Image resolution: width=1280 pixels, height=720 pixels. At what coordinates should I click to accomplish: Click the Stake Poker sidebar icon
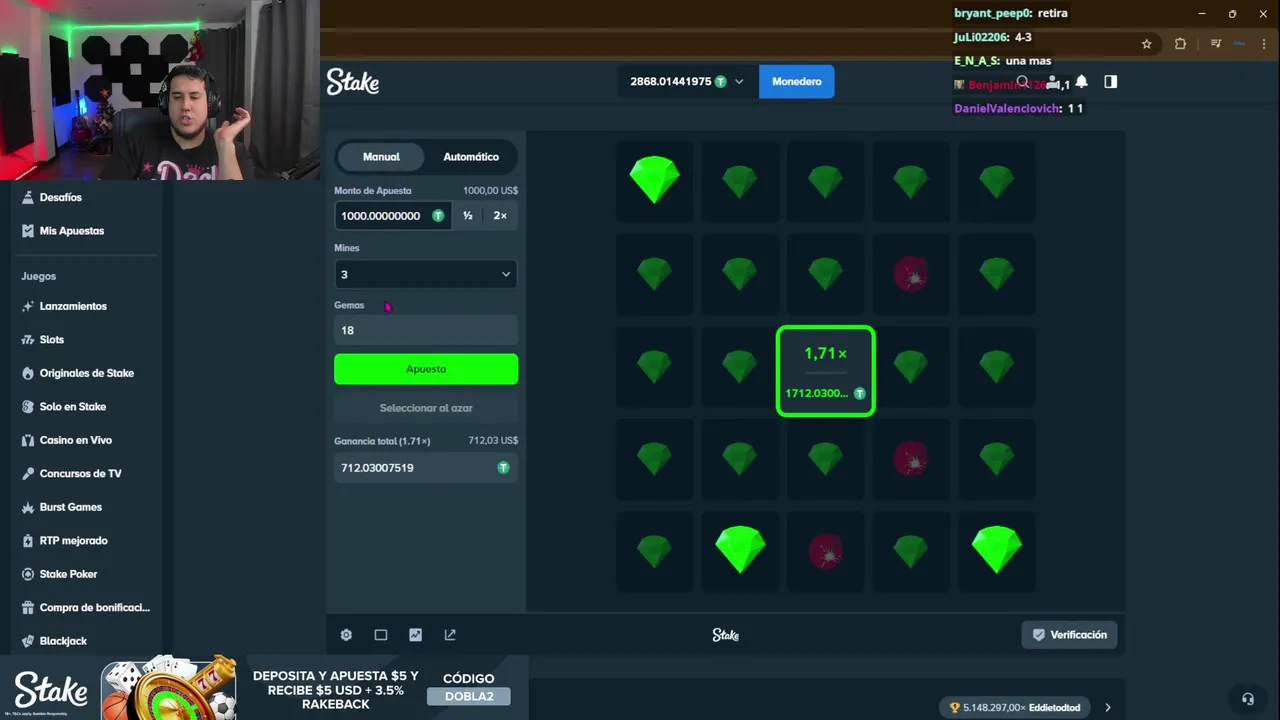coord(28,575)
